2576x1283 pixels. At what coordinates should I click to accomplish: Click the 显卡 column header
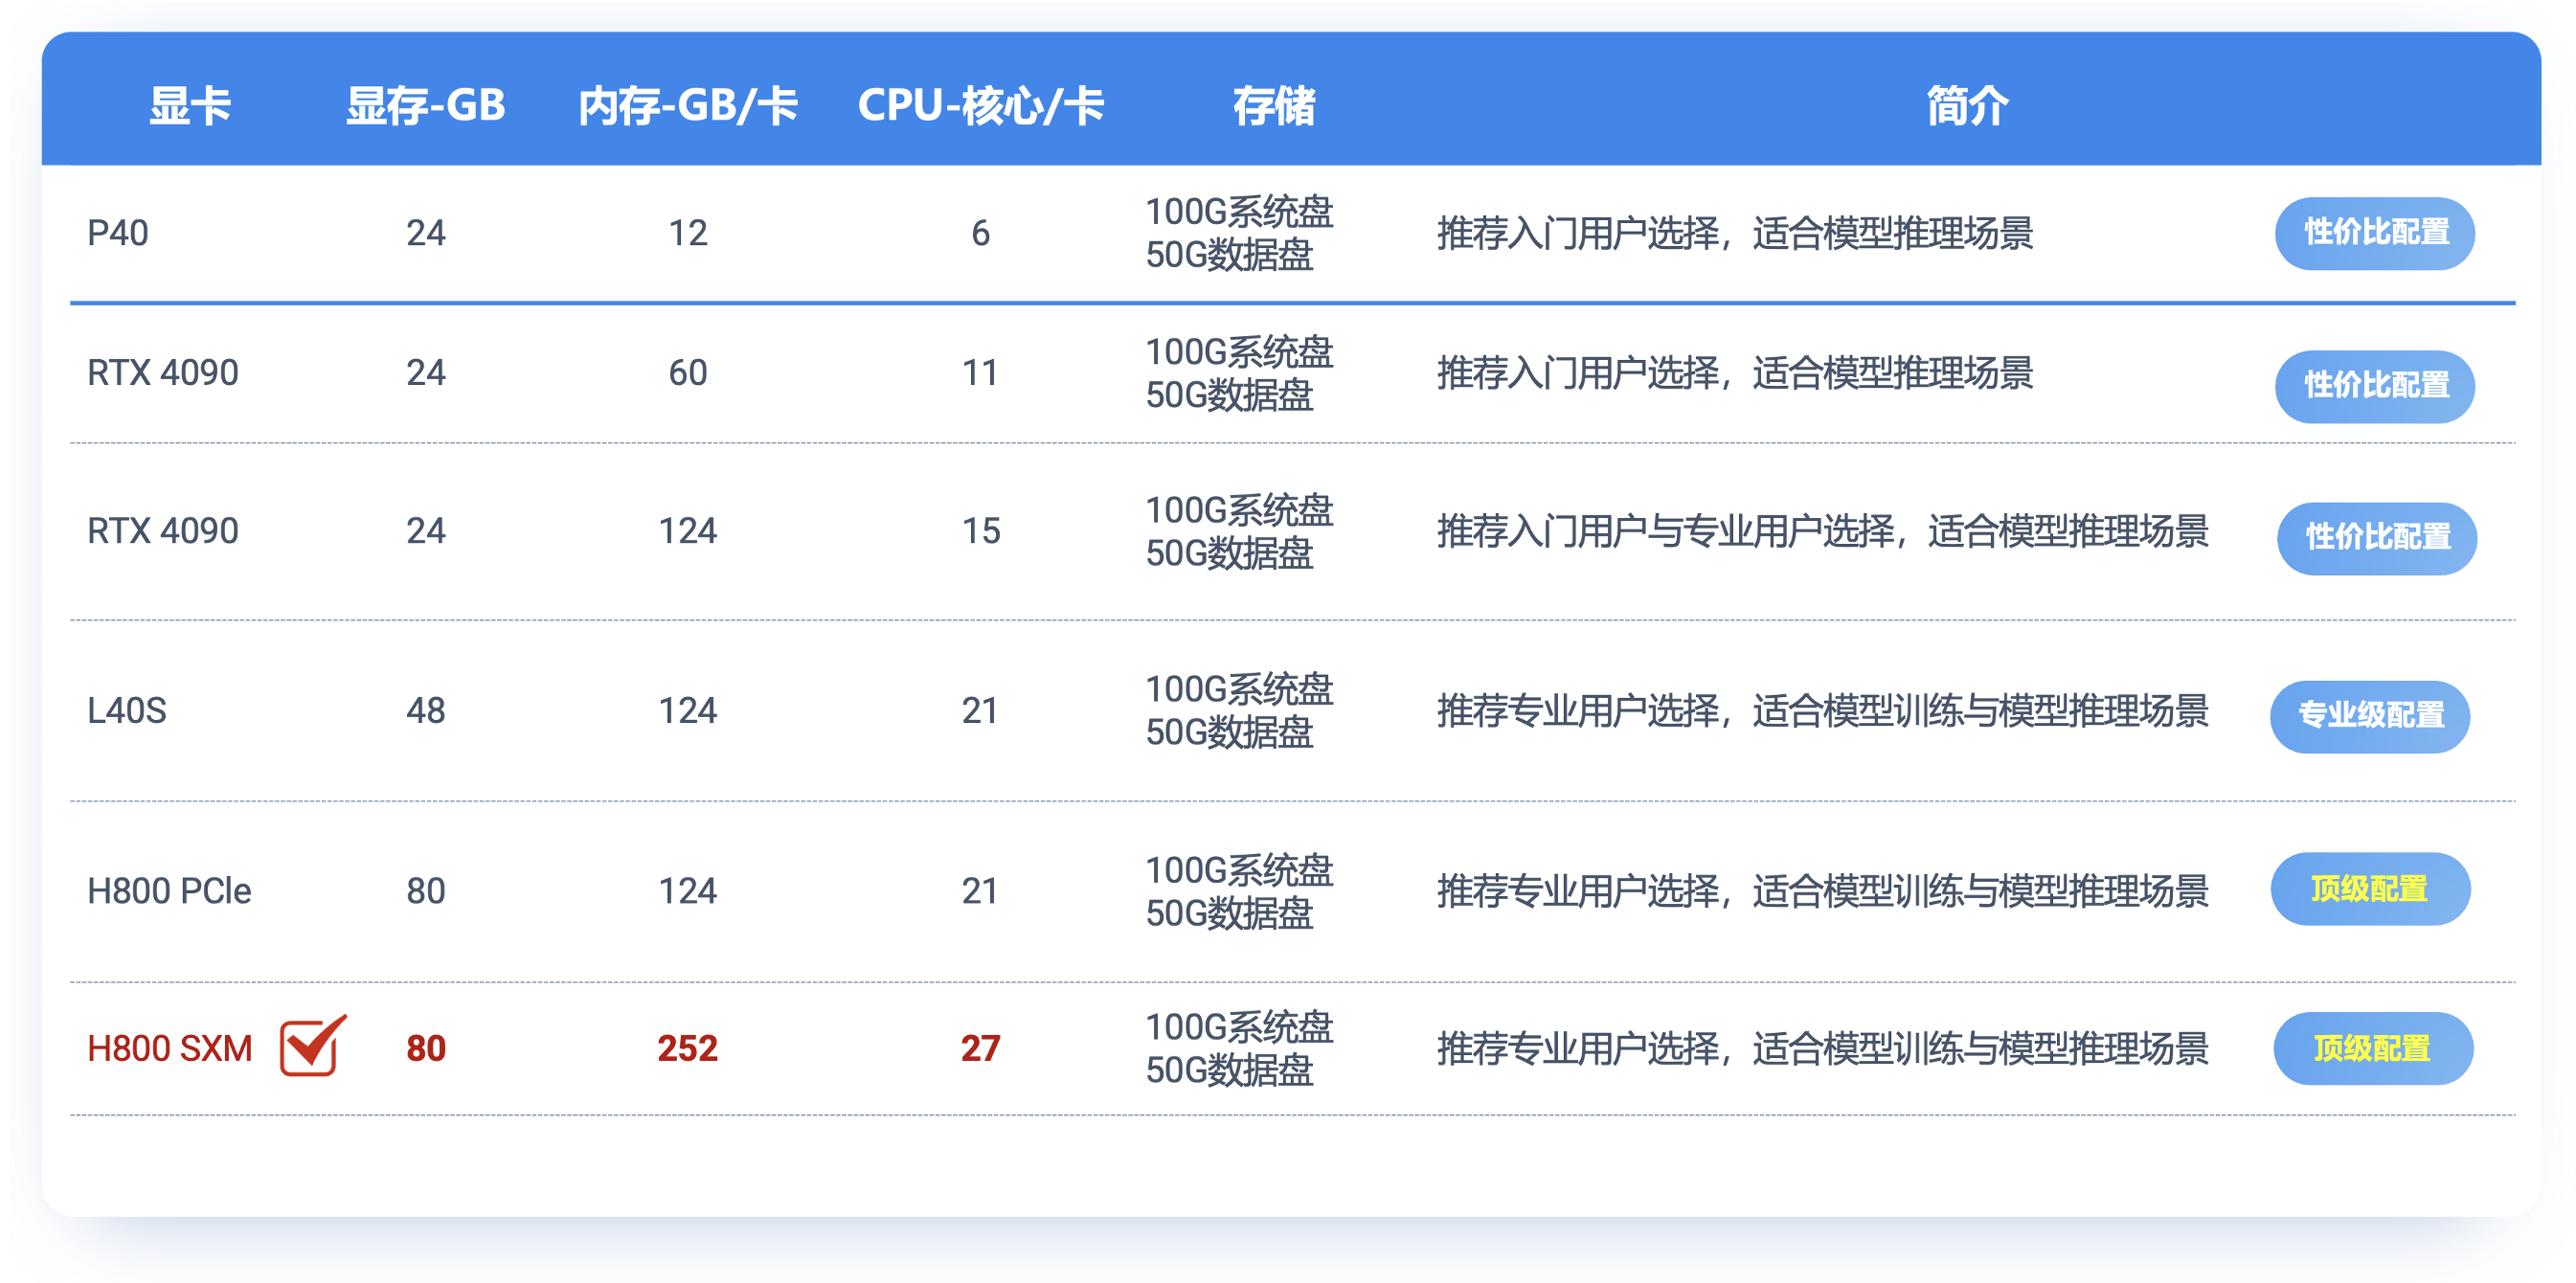[x=190, y=105]
